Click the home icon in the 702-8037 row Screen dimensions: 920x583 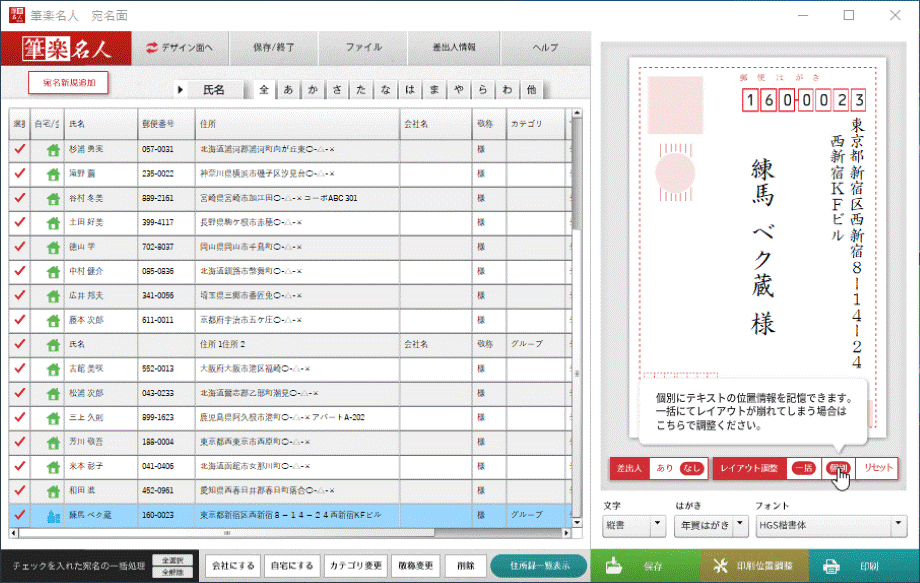pos(53,248)
